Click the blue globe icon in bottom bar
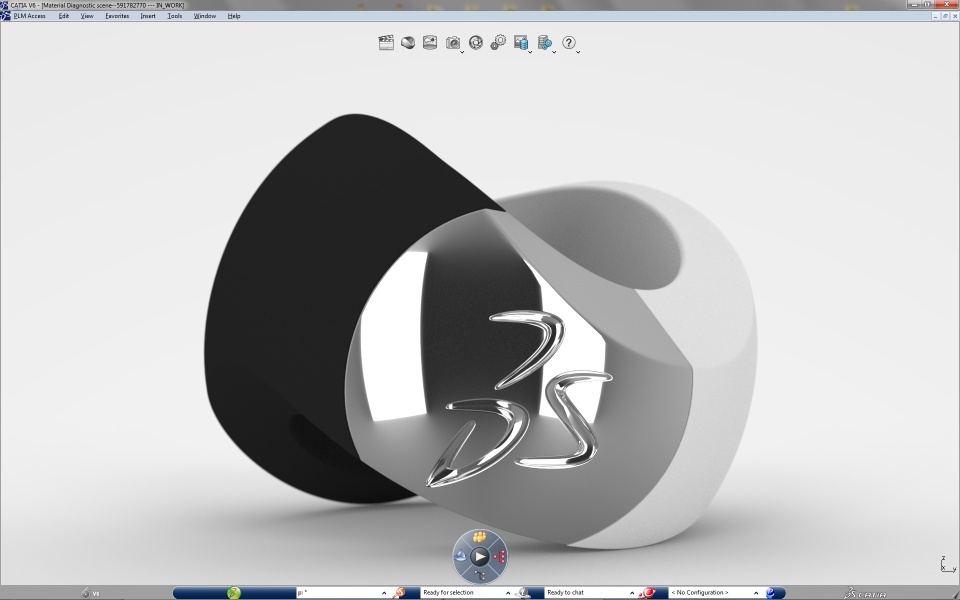Image resolution: width=960 pixels, height=600 pixels. click(x=771, y=593)
